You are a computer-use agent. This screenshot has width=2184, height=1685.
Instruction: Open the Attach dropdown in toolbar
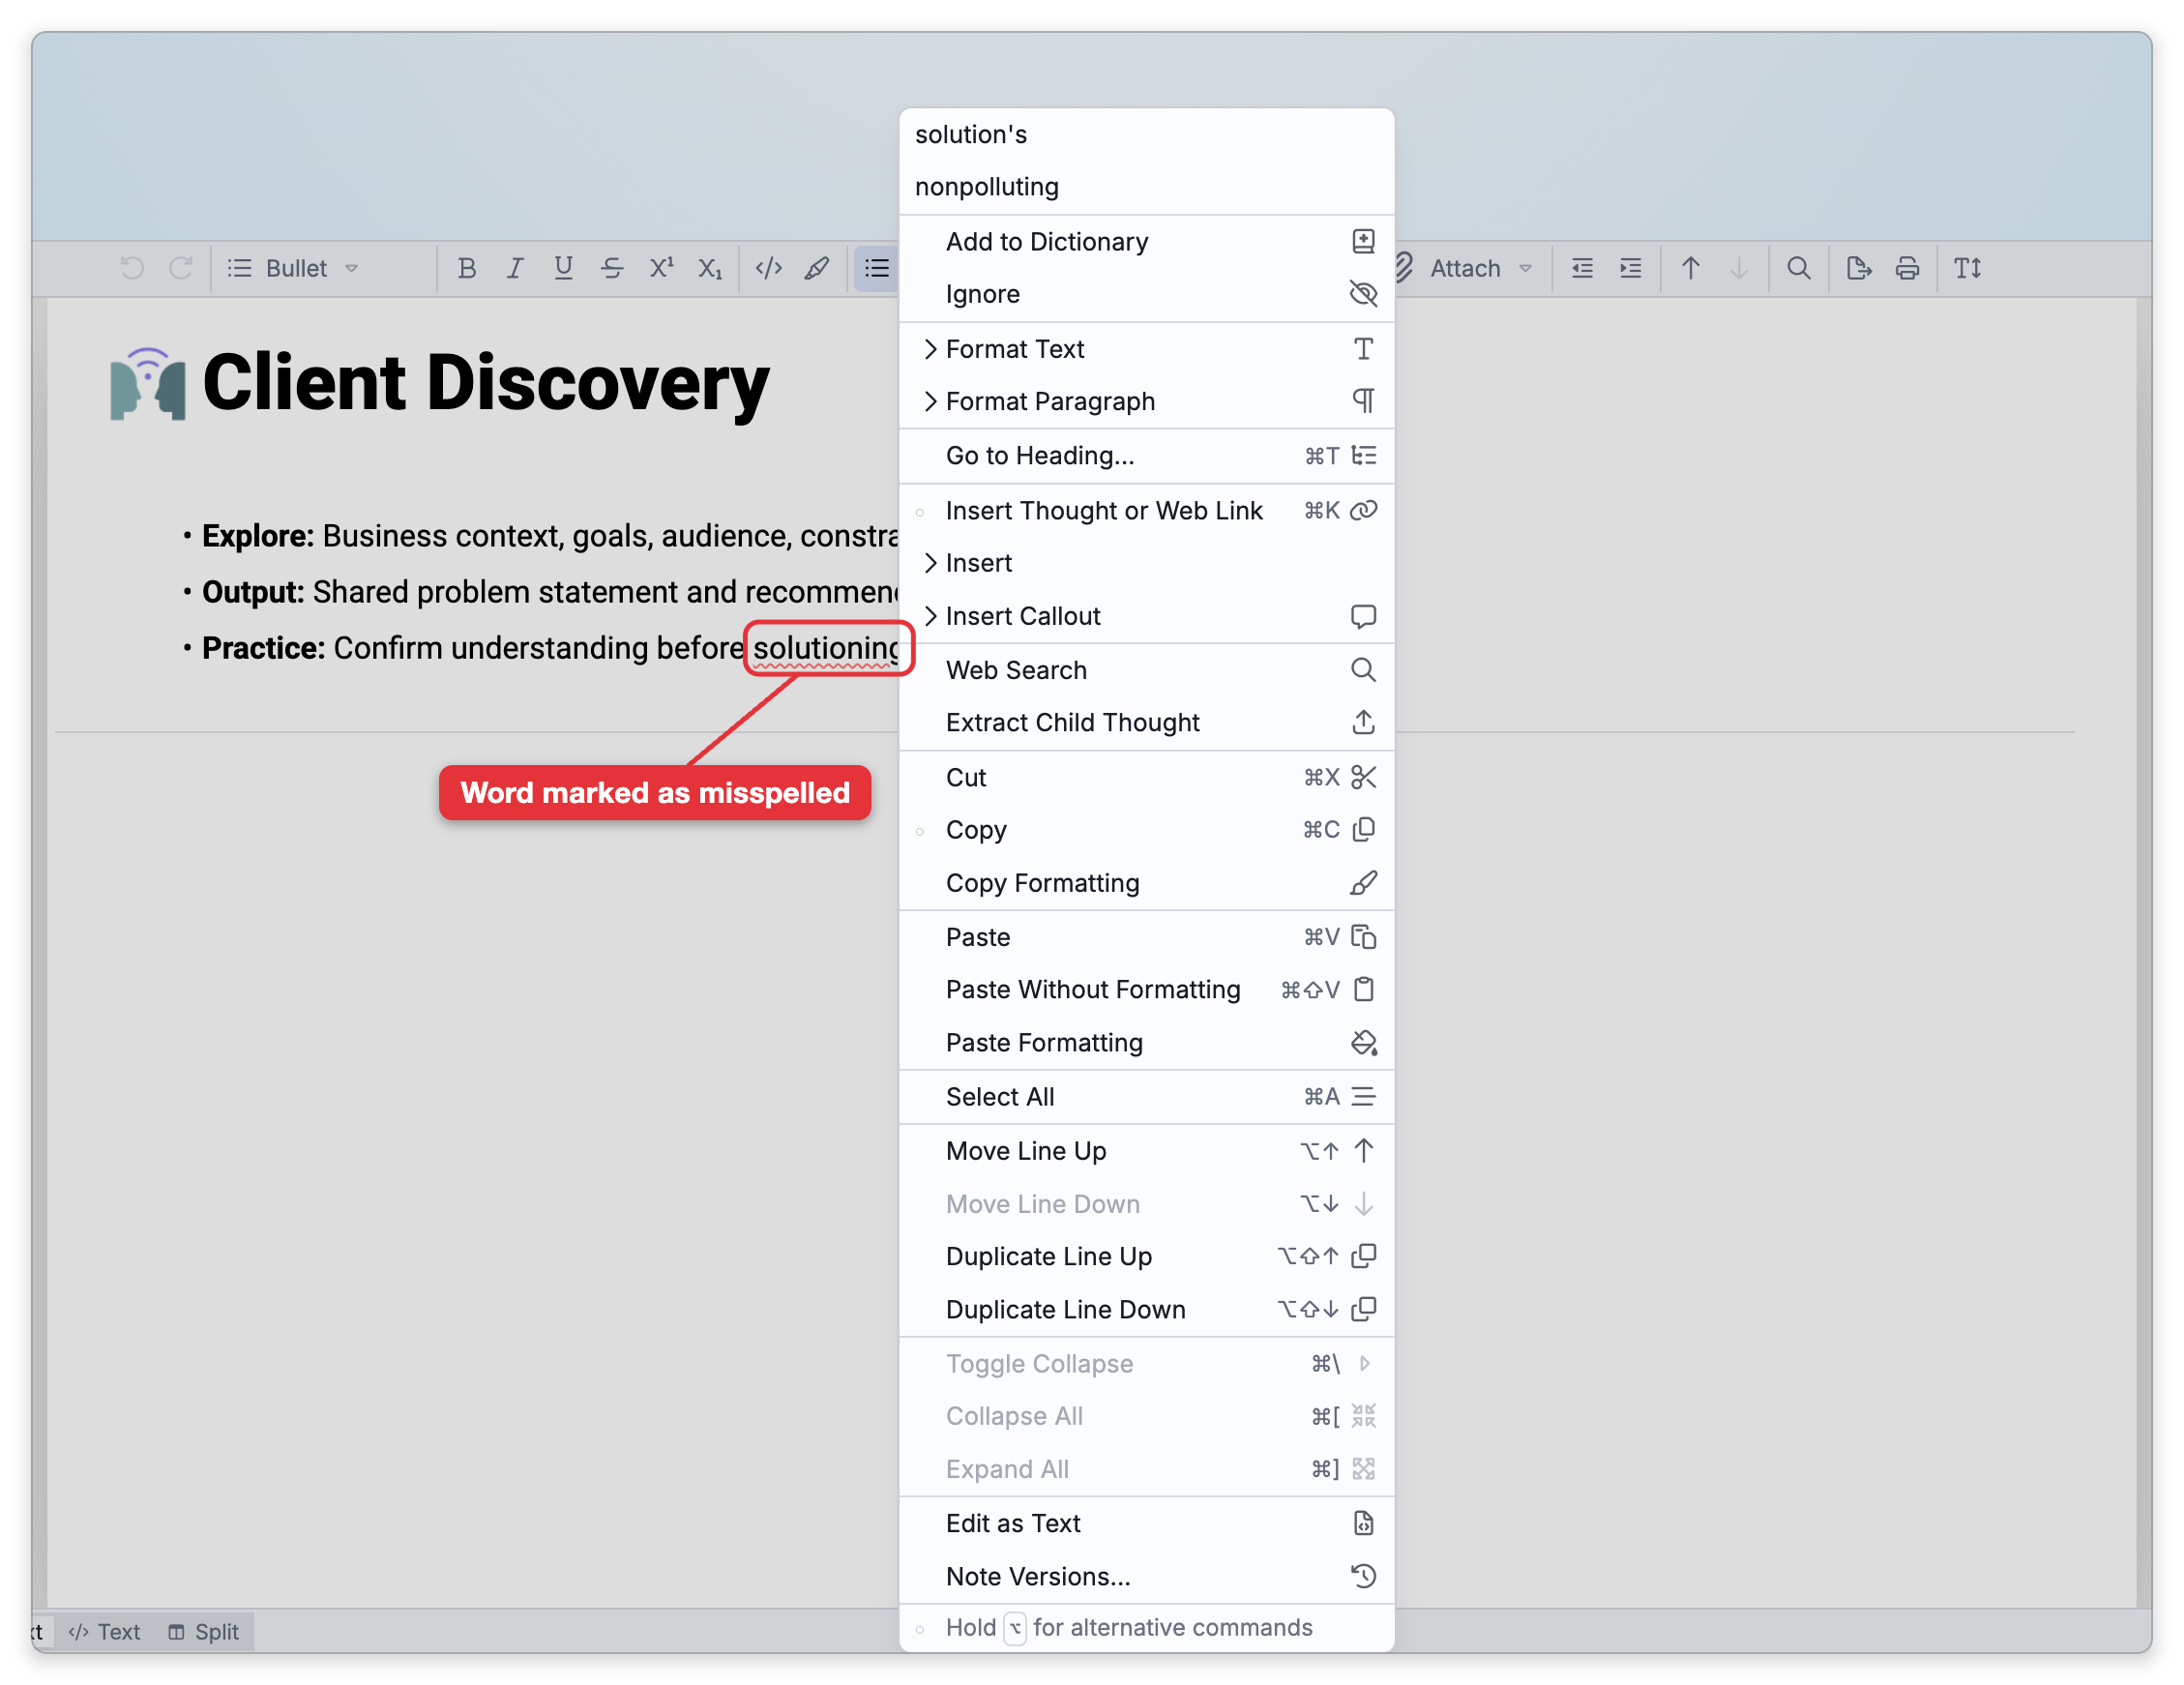click(1465, 268)
